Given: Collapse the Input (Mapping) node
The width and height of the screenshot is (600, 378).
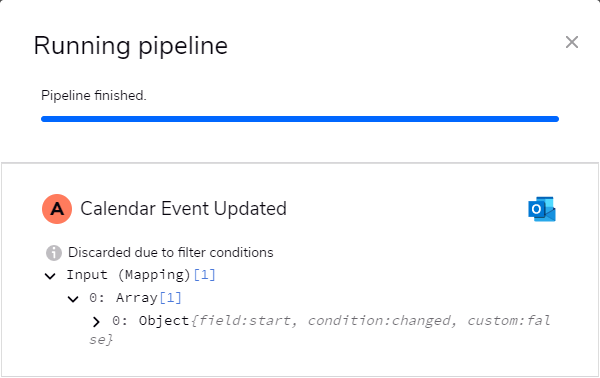Looking at the screenshot, I should point(50,276).
